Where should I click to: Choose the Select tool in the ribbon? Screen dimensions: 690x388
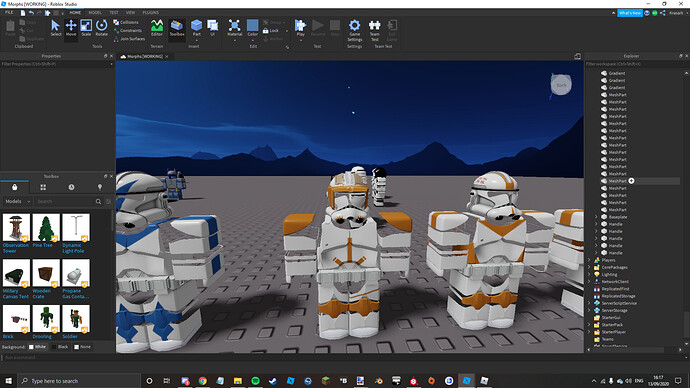tap(55, 28)
